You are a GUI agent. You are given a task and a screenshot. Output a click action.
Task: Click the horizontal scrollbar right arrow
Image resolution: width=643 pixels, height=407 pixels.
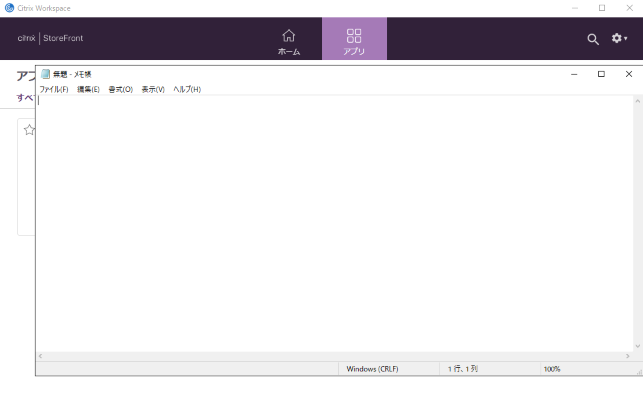pos(627,356)
